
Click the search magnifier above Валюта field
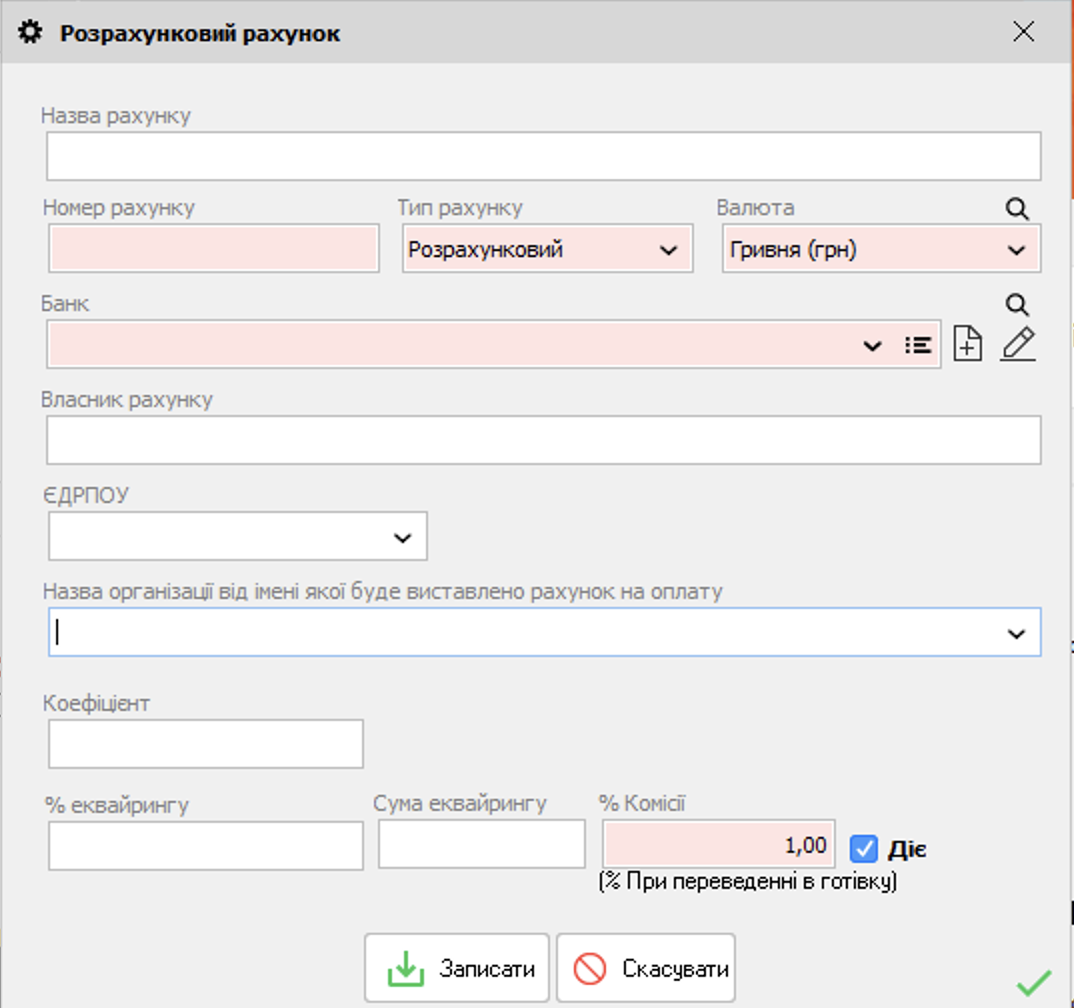tap(1017, 209)
